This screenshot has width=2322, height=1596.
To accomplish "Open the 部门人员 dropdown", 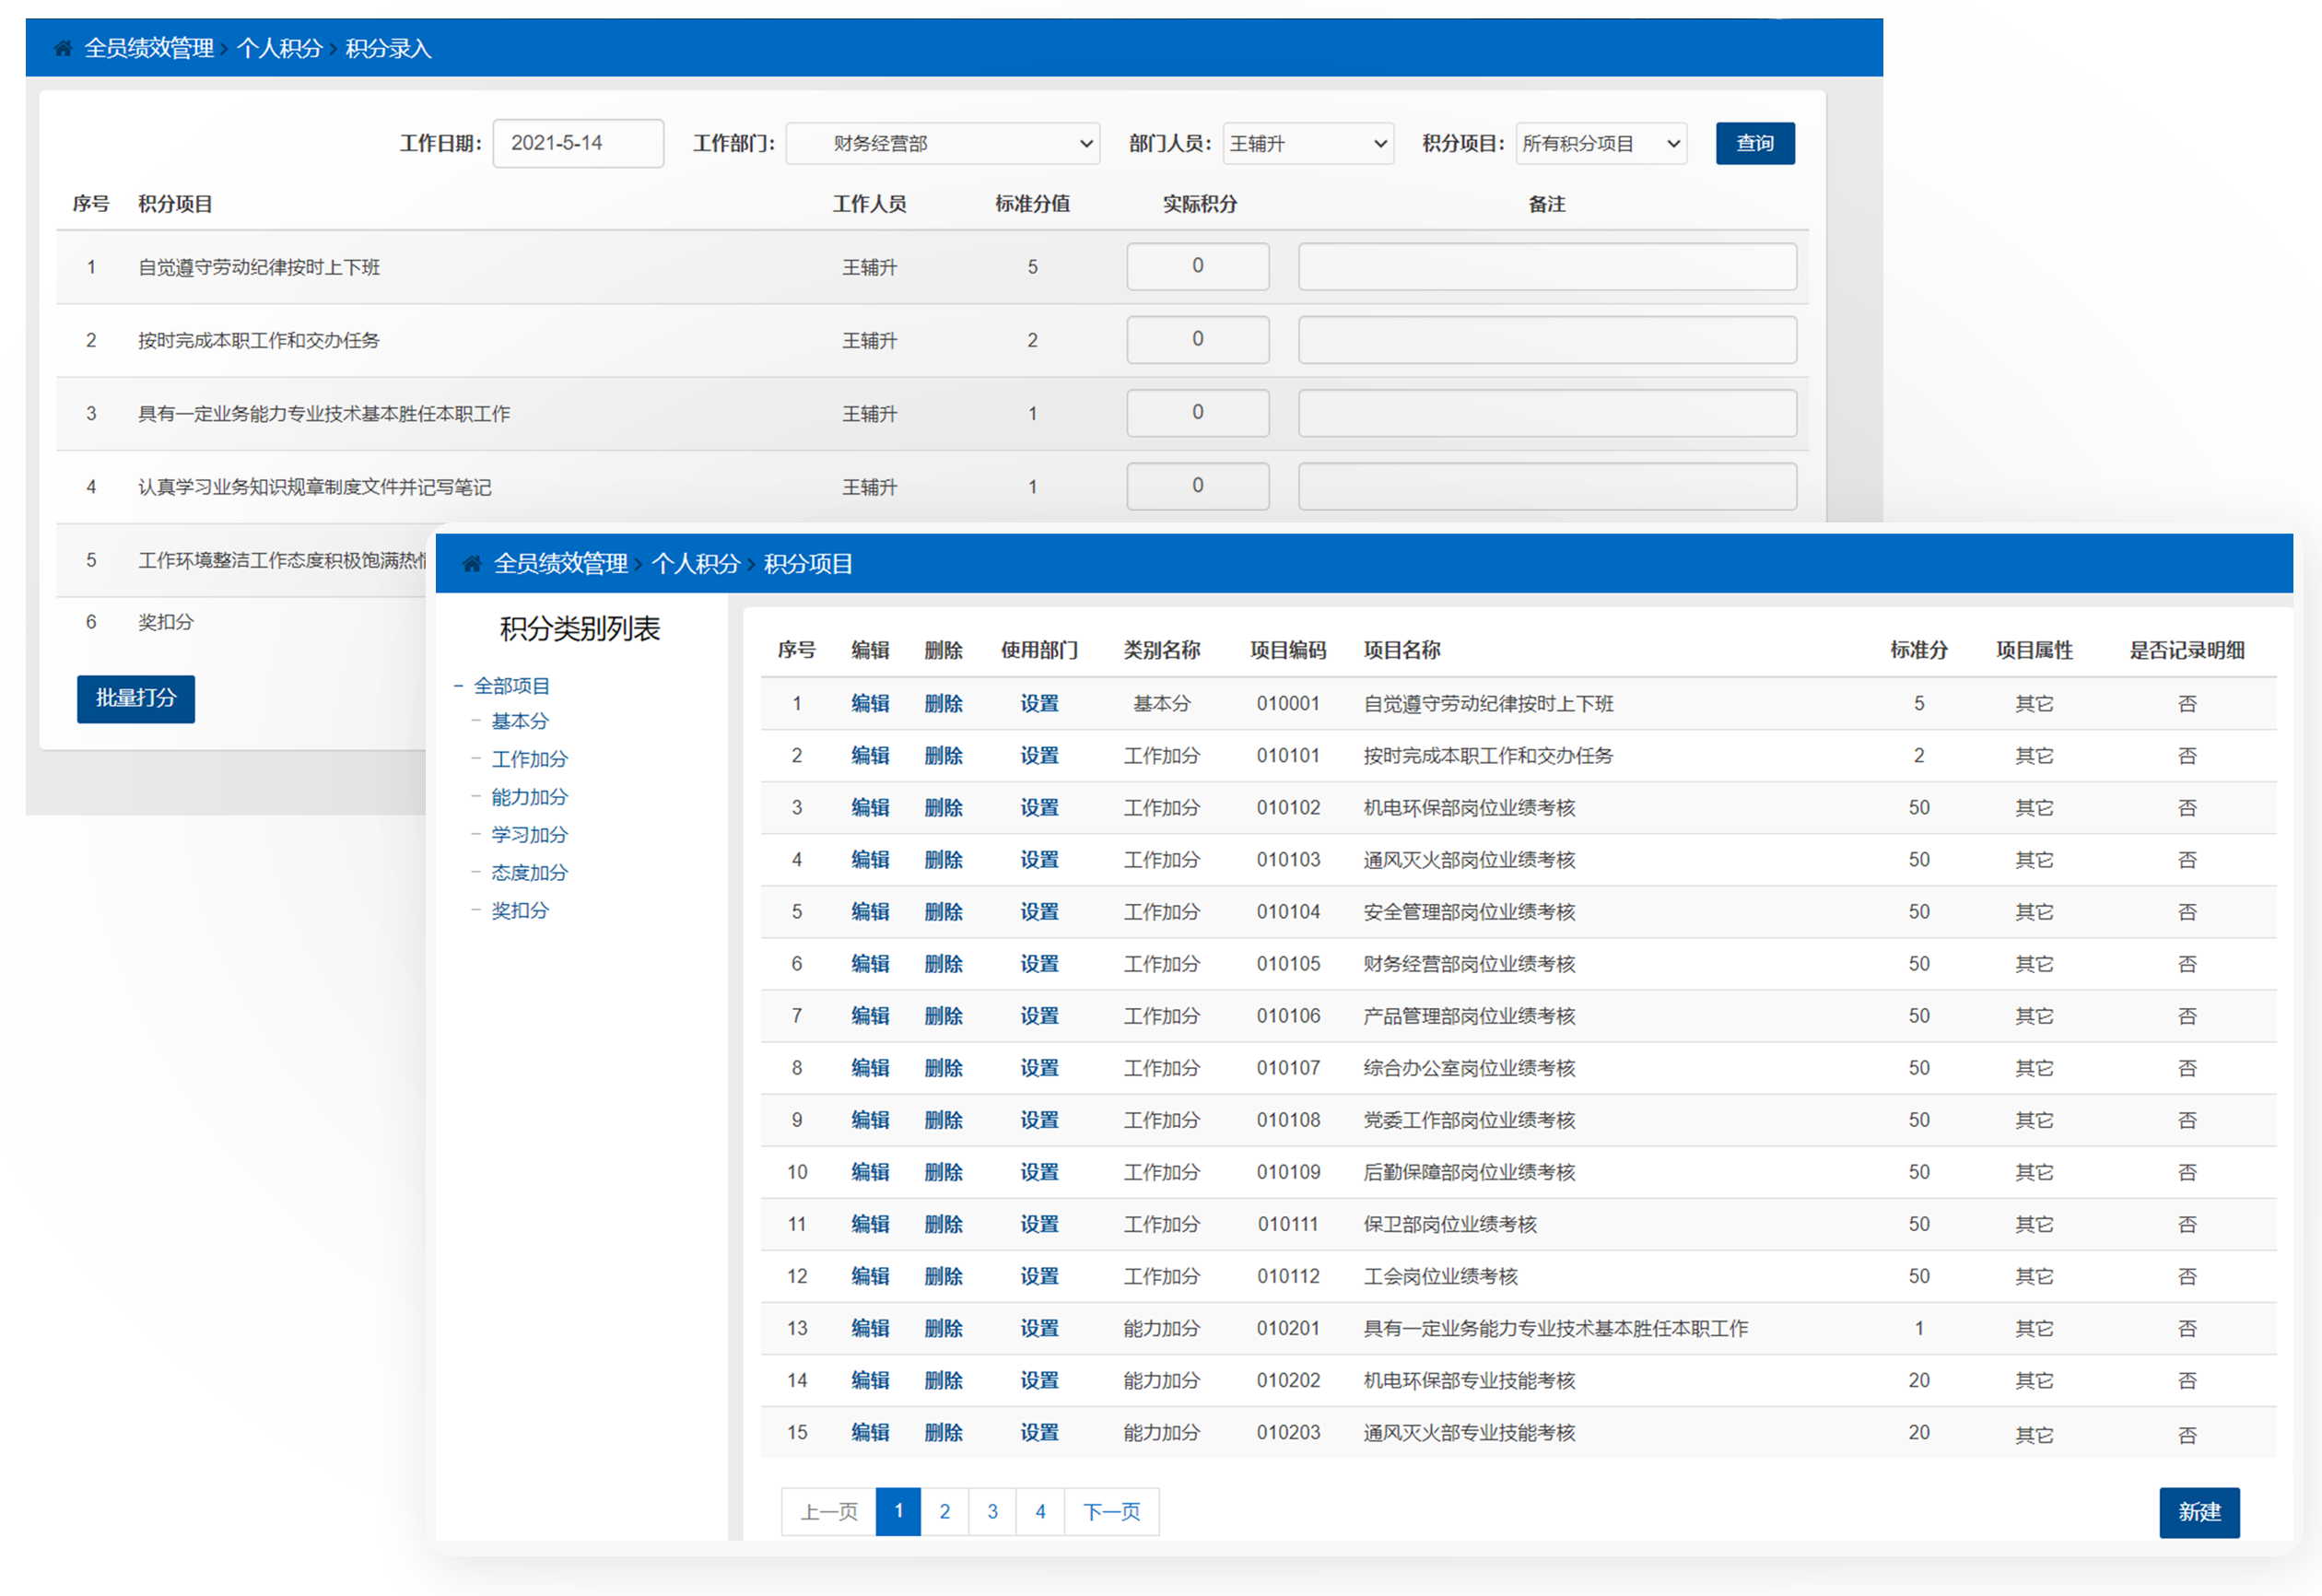I will [1308, 144].
